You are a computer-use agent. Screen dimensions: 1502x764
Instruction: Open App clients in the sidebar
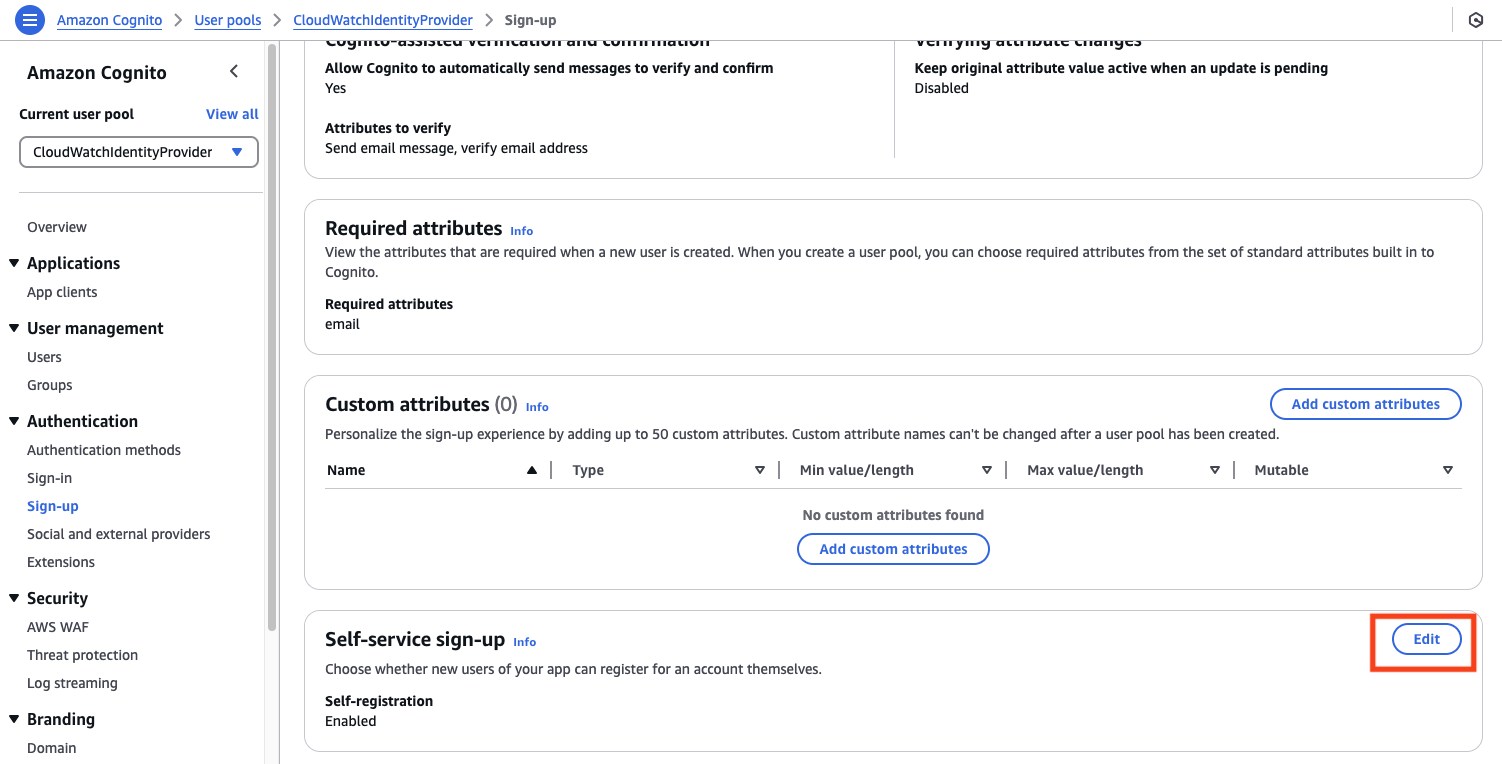click(62, 292)
